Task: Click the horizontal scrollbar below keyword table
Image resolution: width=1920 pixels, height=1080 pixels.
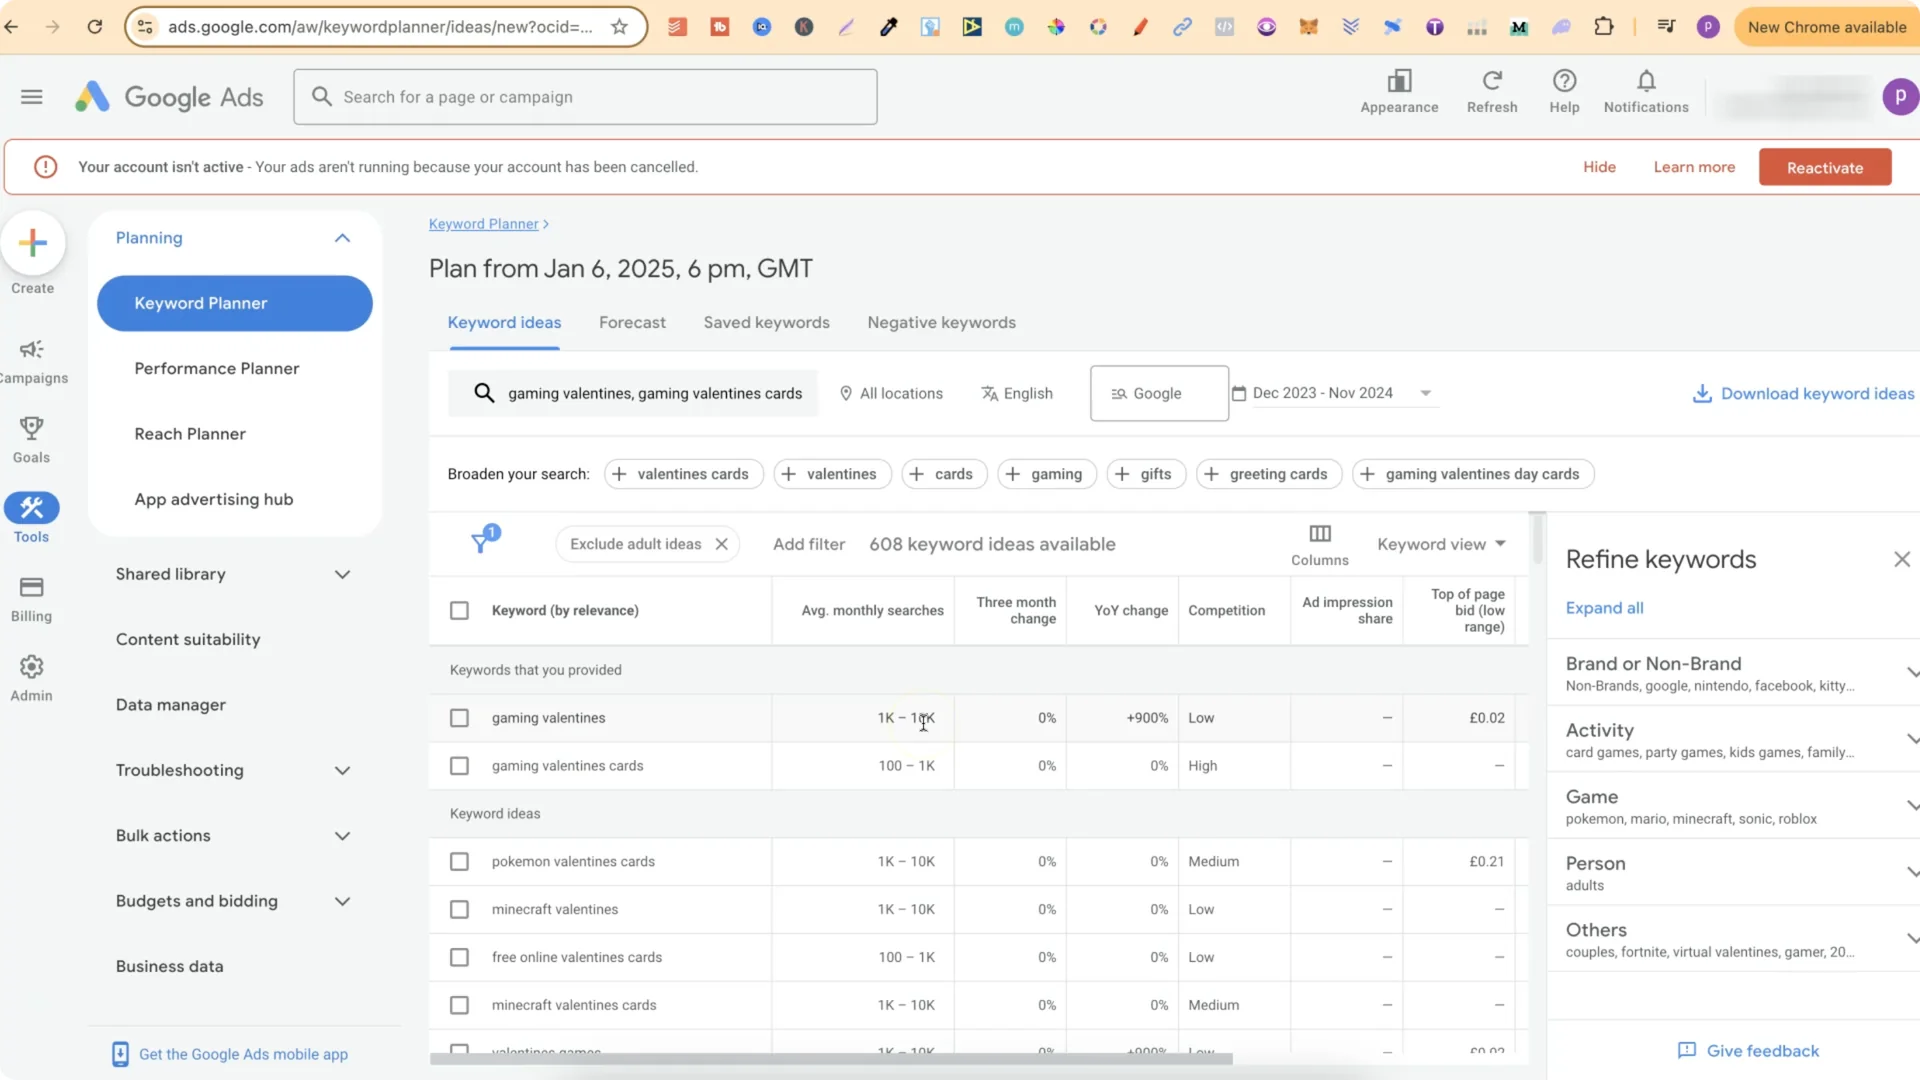Action: click(x=830, y=1058)
